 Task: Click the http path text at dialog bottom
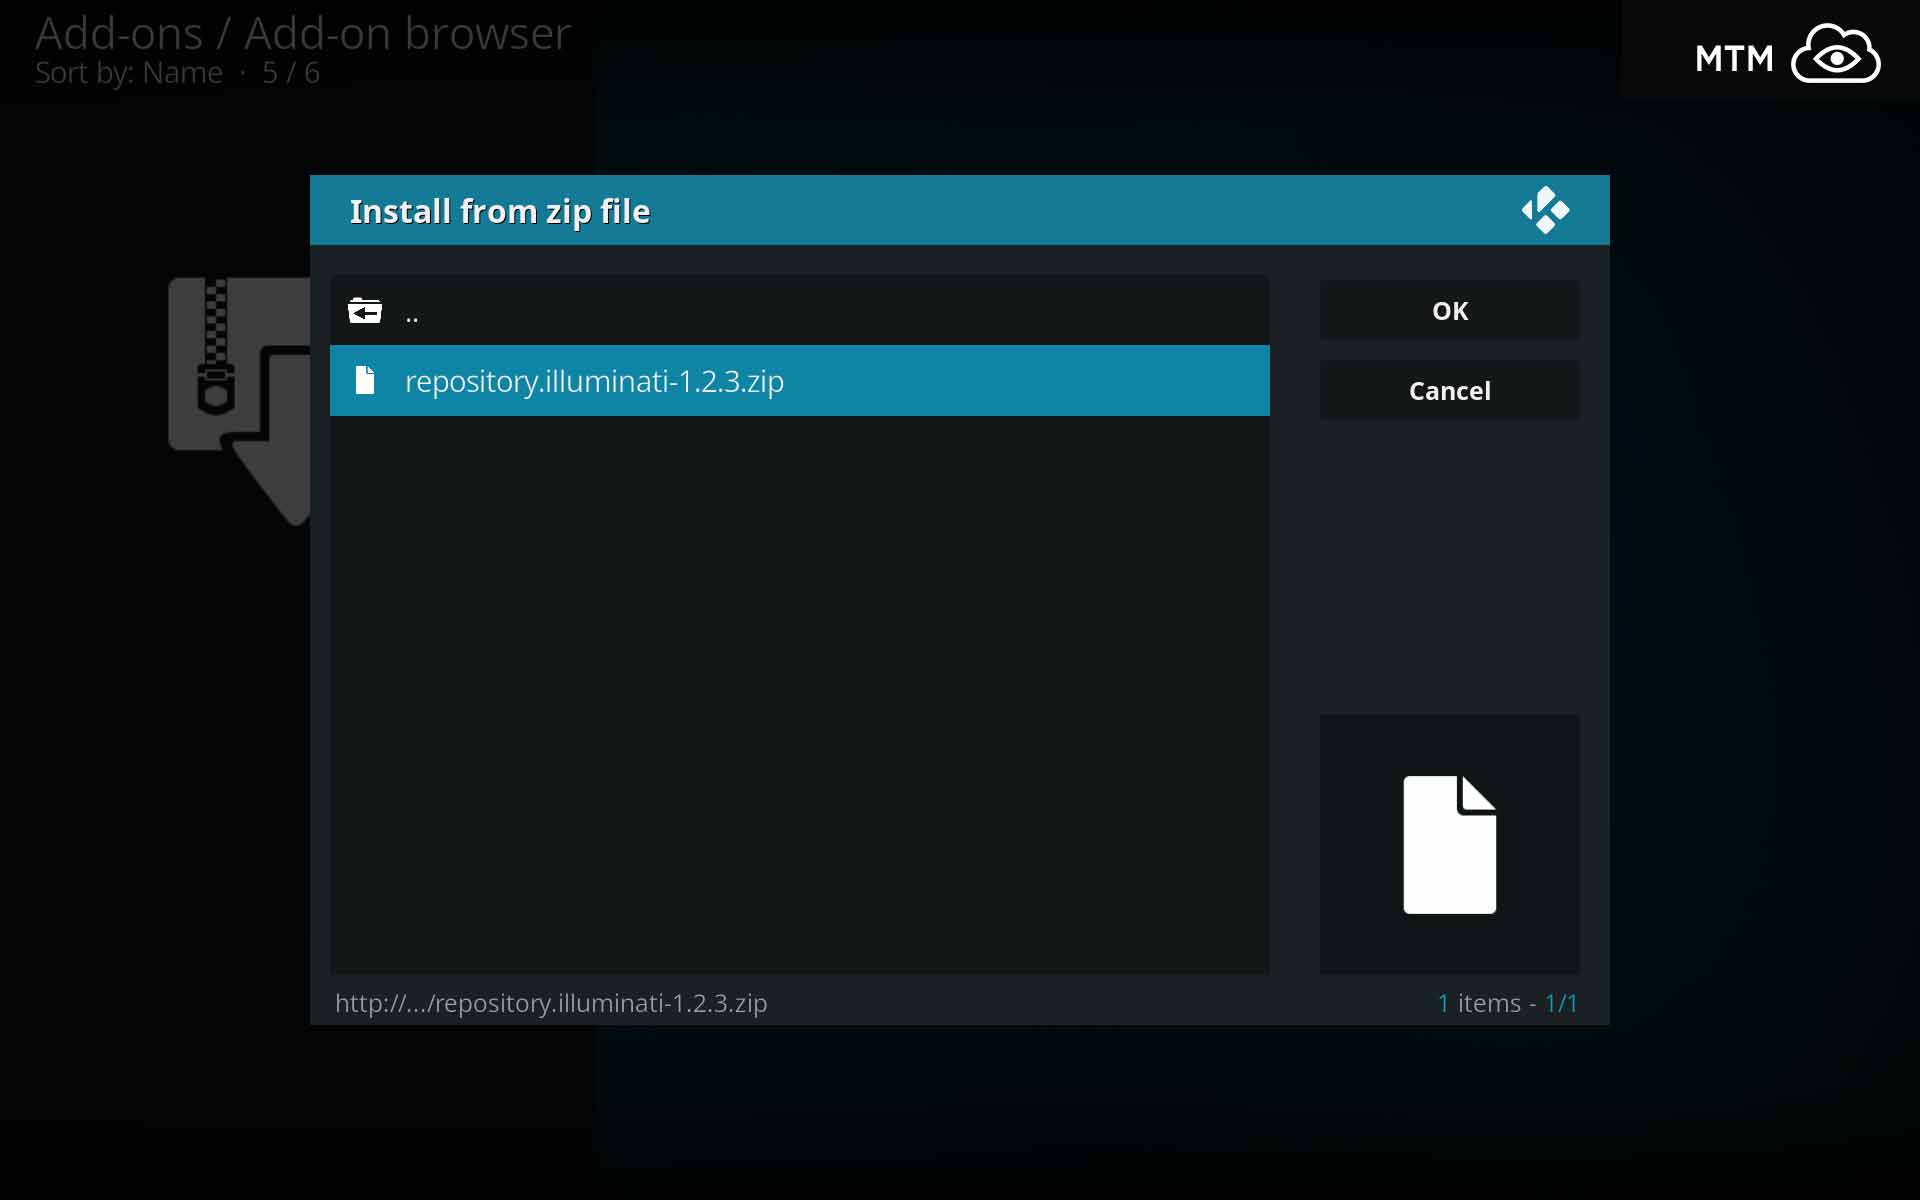551,1003
